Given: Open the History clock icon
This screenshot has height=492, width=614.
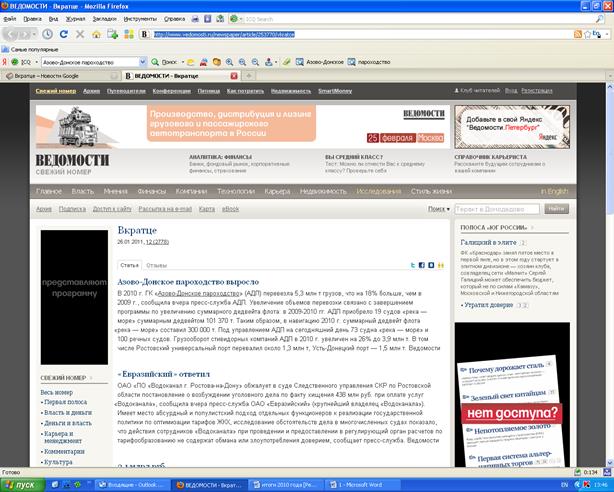Looking at the screenshot, I should (x=47, y=34).
